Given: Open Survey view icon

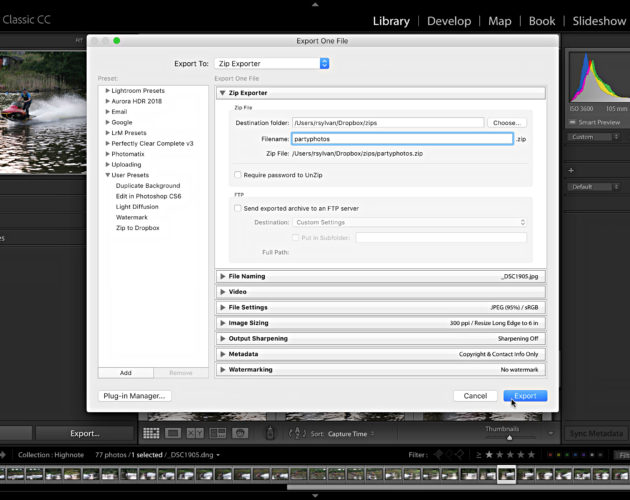Looking at the screenshot, I should pos(218,433).
